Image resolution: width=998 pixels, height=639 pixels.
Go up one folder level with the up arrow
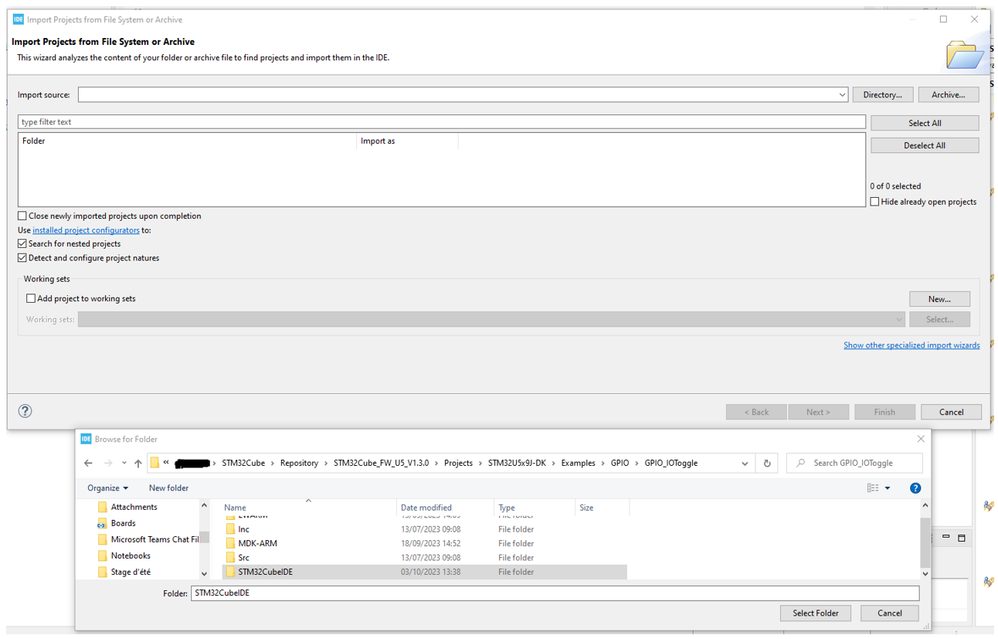(138, 463)
